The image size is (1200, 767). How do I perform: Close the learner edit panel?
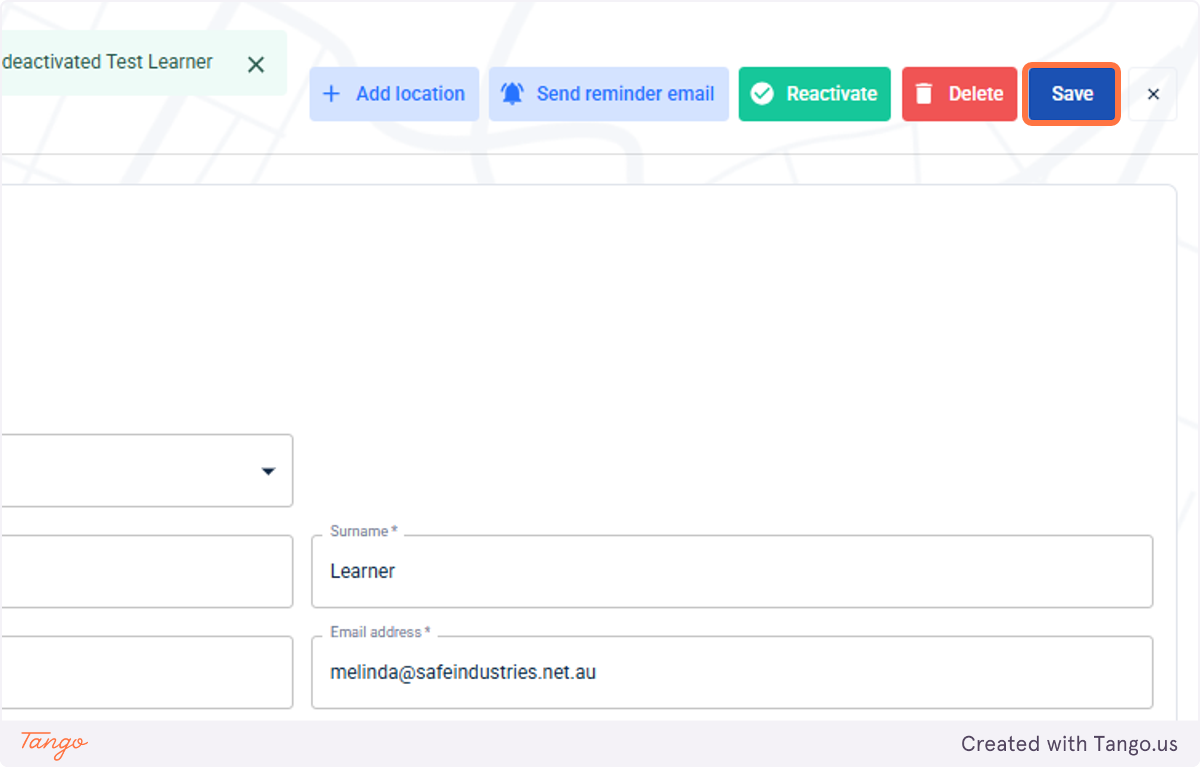pyautogui.click(x=1153, y=94)
